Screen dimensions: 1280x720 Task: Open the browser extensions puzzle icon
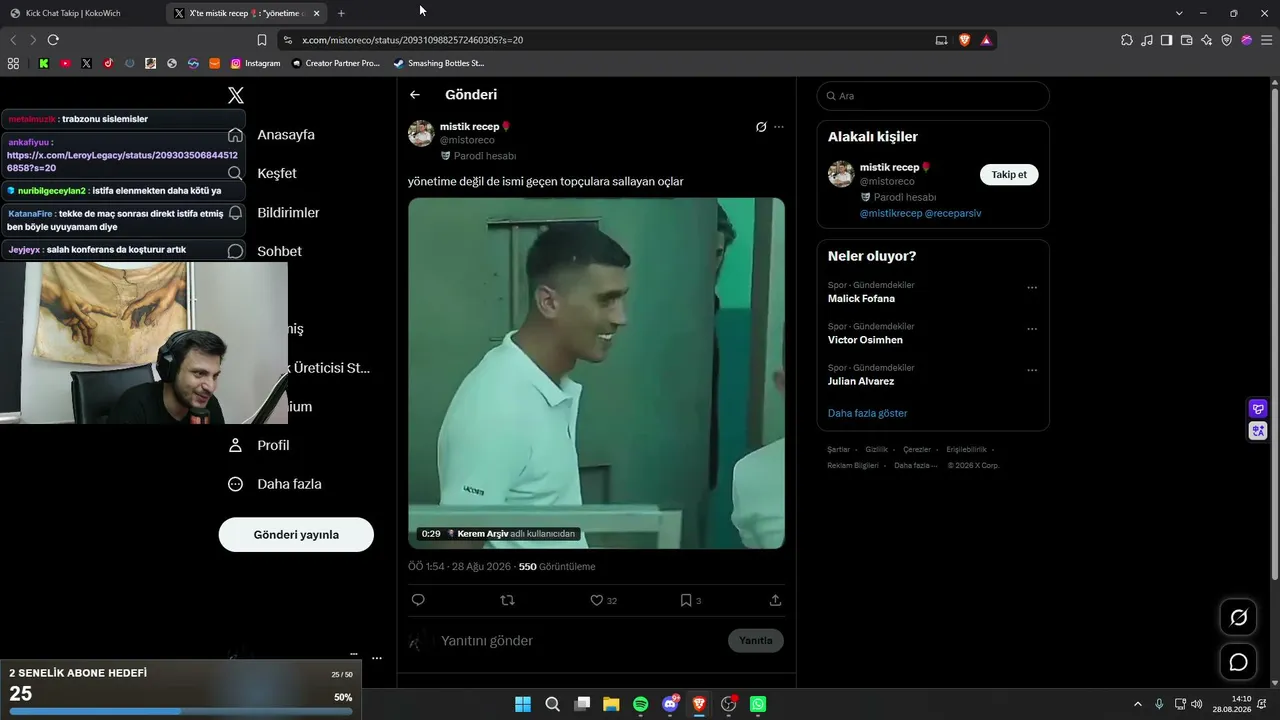[1127, 40]
